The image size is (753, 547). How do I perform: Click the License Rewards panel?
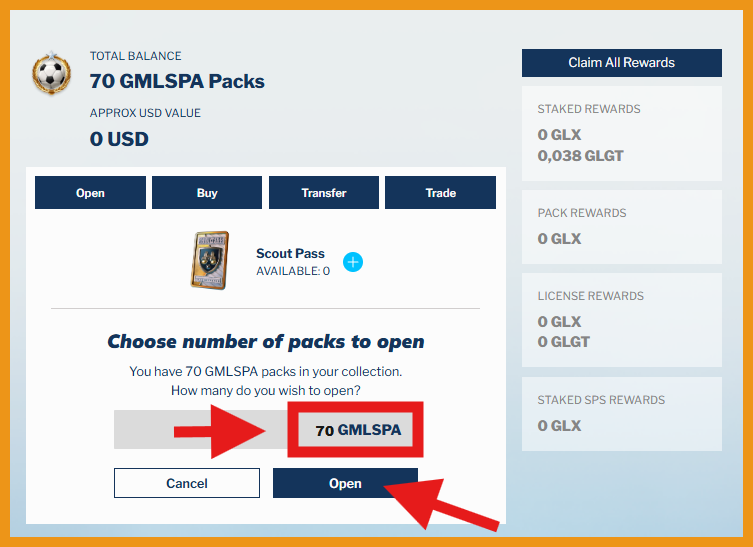621,319
